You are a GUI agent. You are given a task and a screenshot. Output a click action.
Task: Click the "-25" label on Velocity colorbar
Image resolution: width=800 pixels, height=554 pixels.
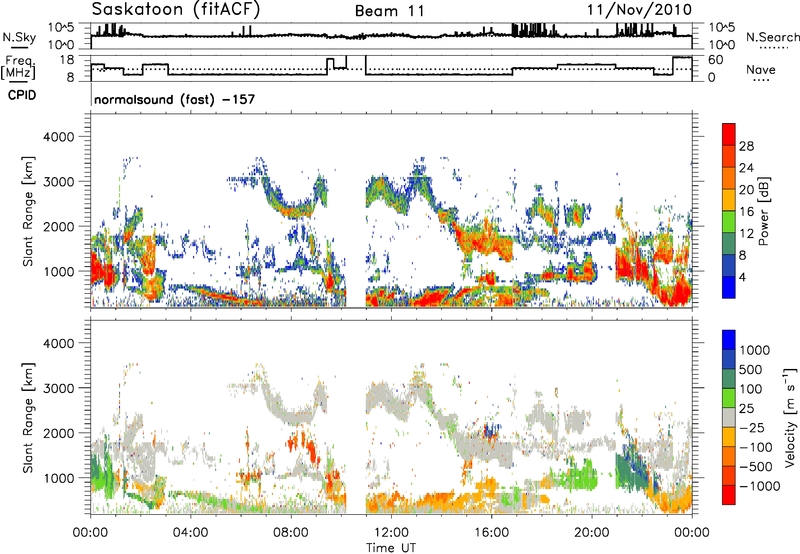click(x=751, y=428)
